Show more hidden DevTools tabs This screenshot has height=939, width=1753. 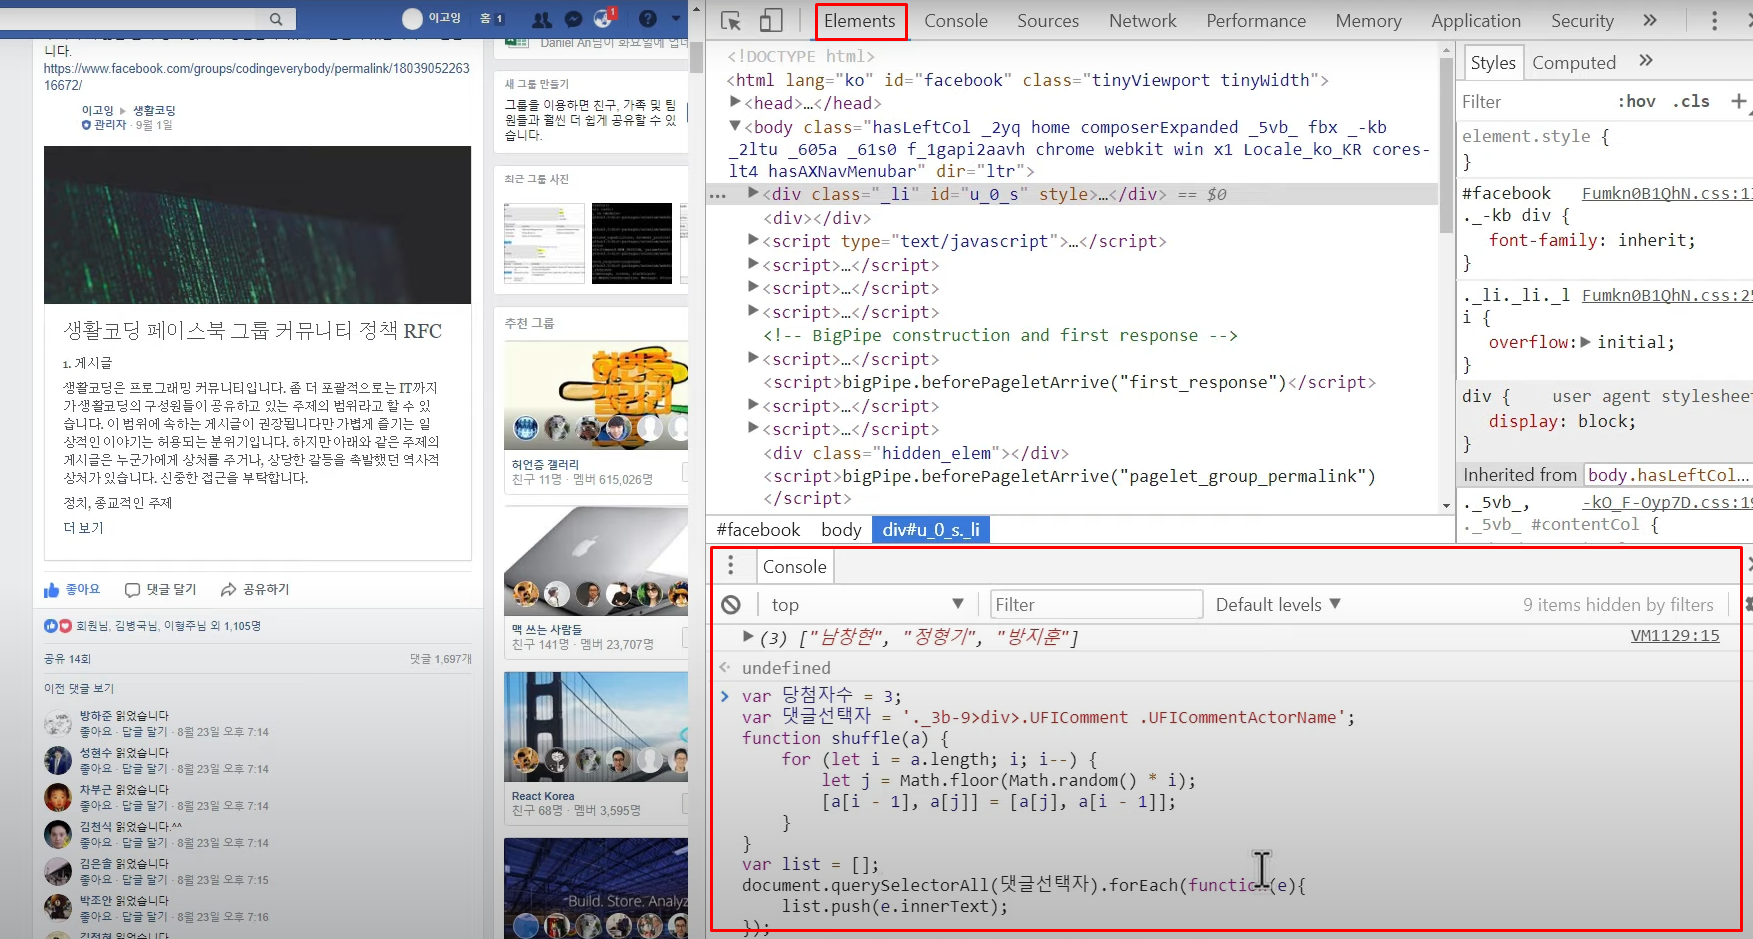coord(1650,21)
